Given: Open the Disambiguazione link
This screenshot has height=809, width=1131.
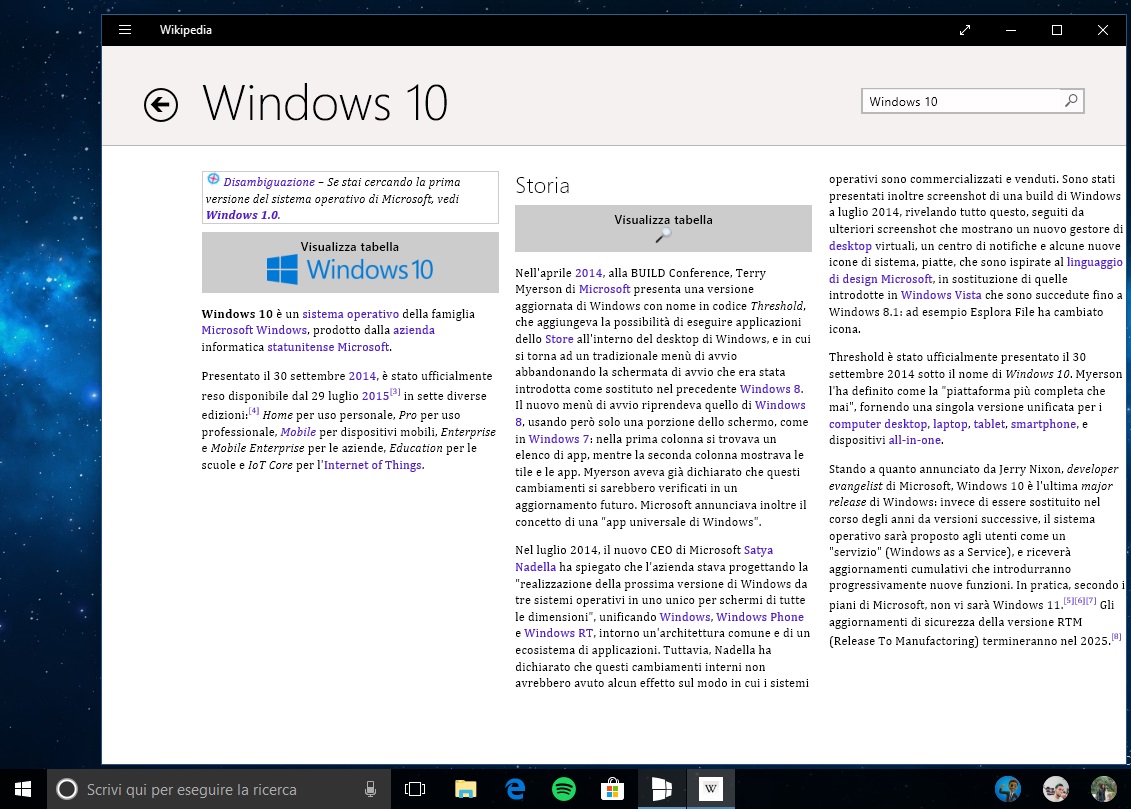Looking at the screenshot, I should tap(268, 182).
